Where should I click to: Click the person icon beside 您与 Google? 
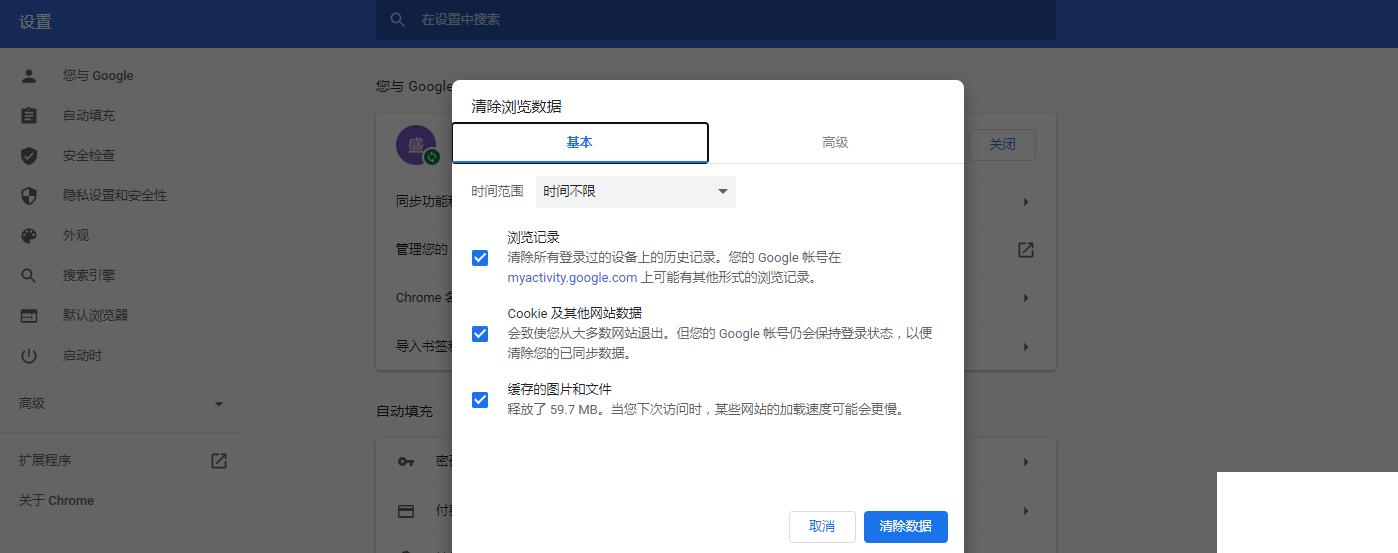(x=29, y=76)
